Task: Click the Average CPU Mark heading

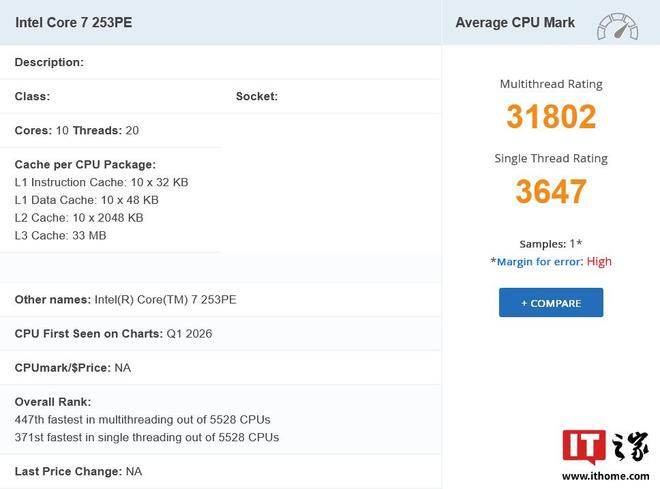Action: [515, 22]
